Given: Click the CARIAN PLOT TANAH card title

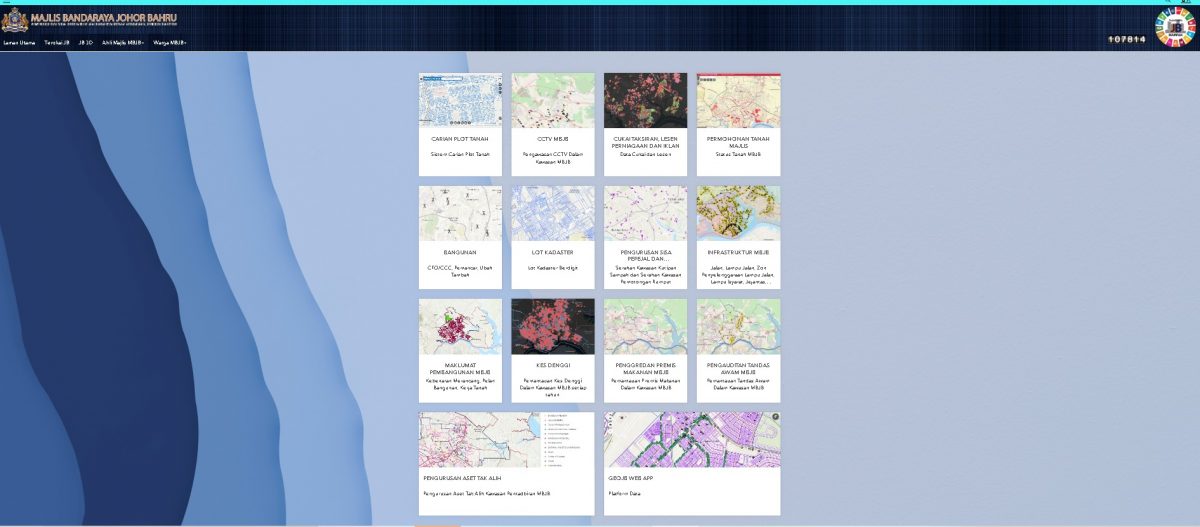Looking at the screenshot, I should click(x=460, y=139).
